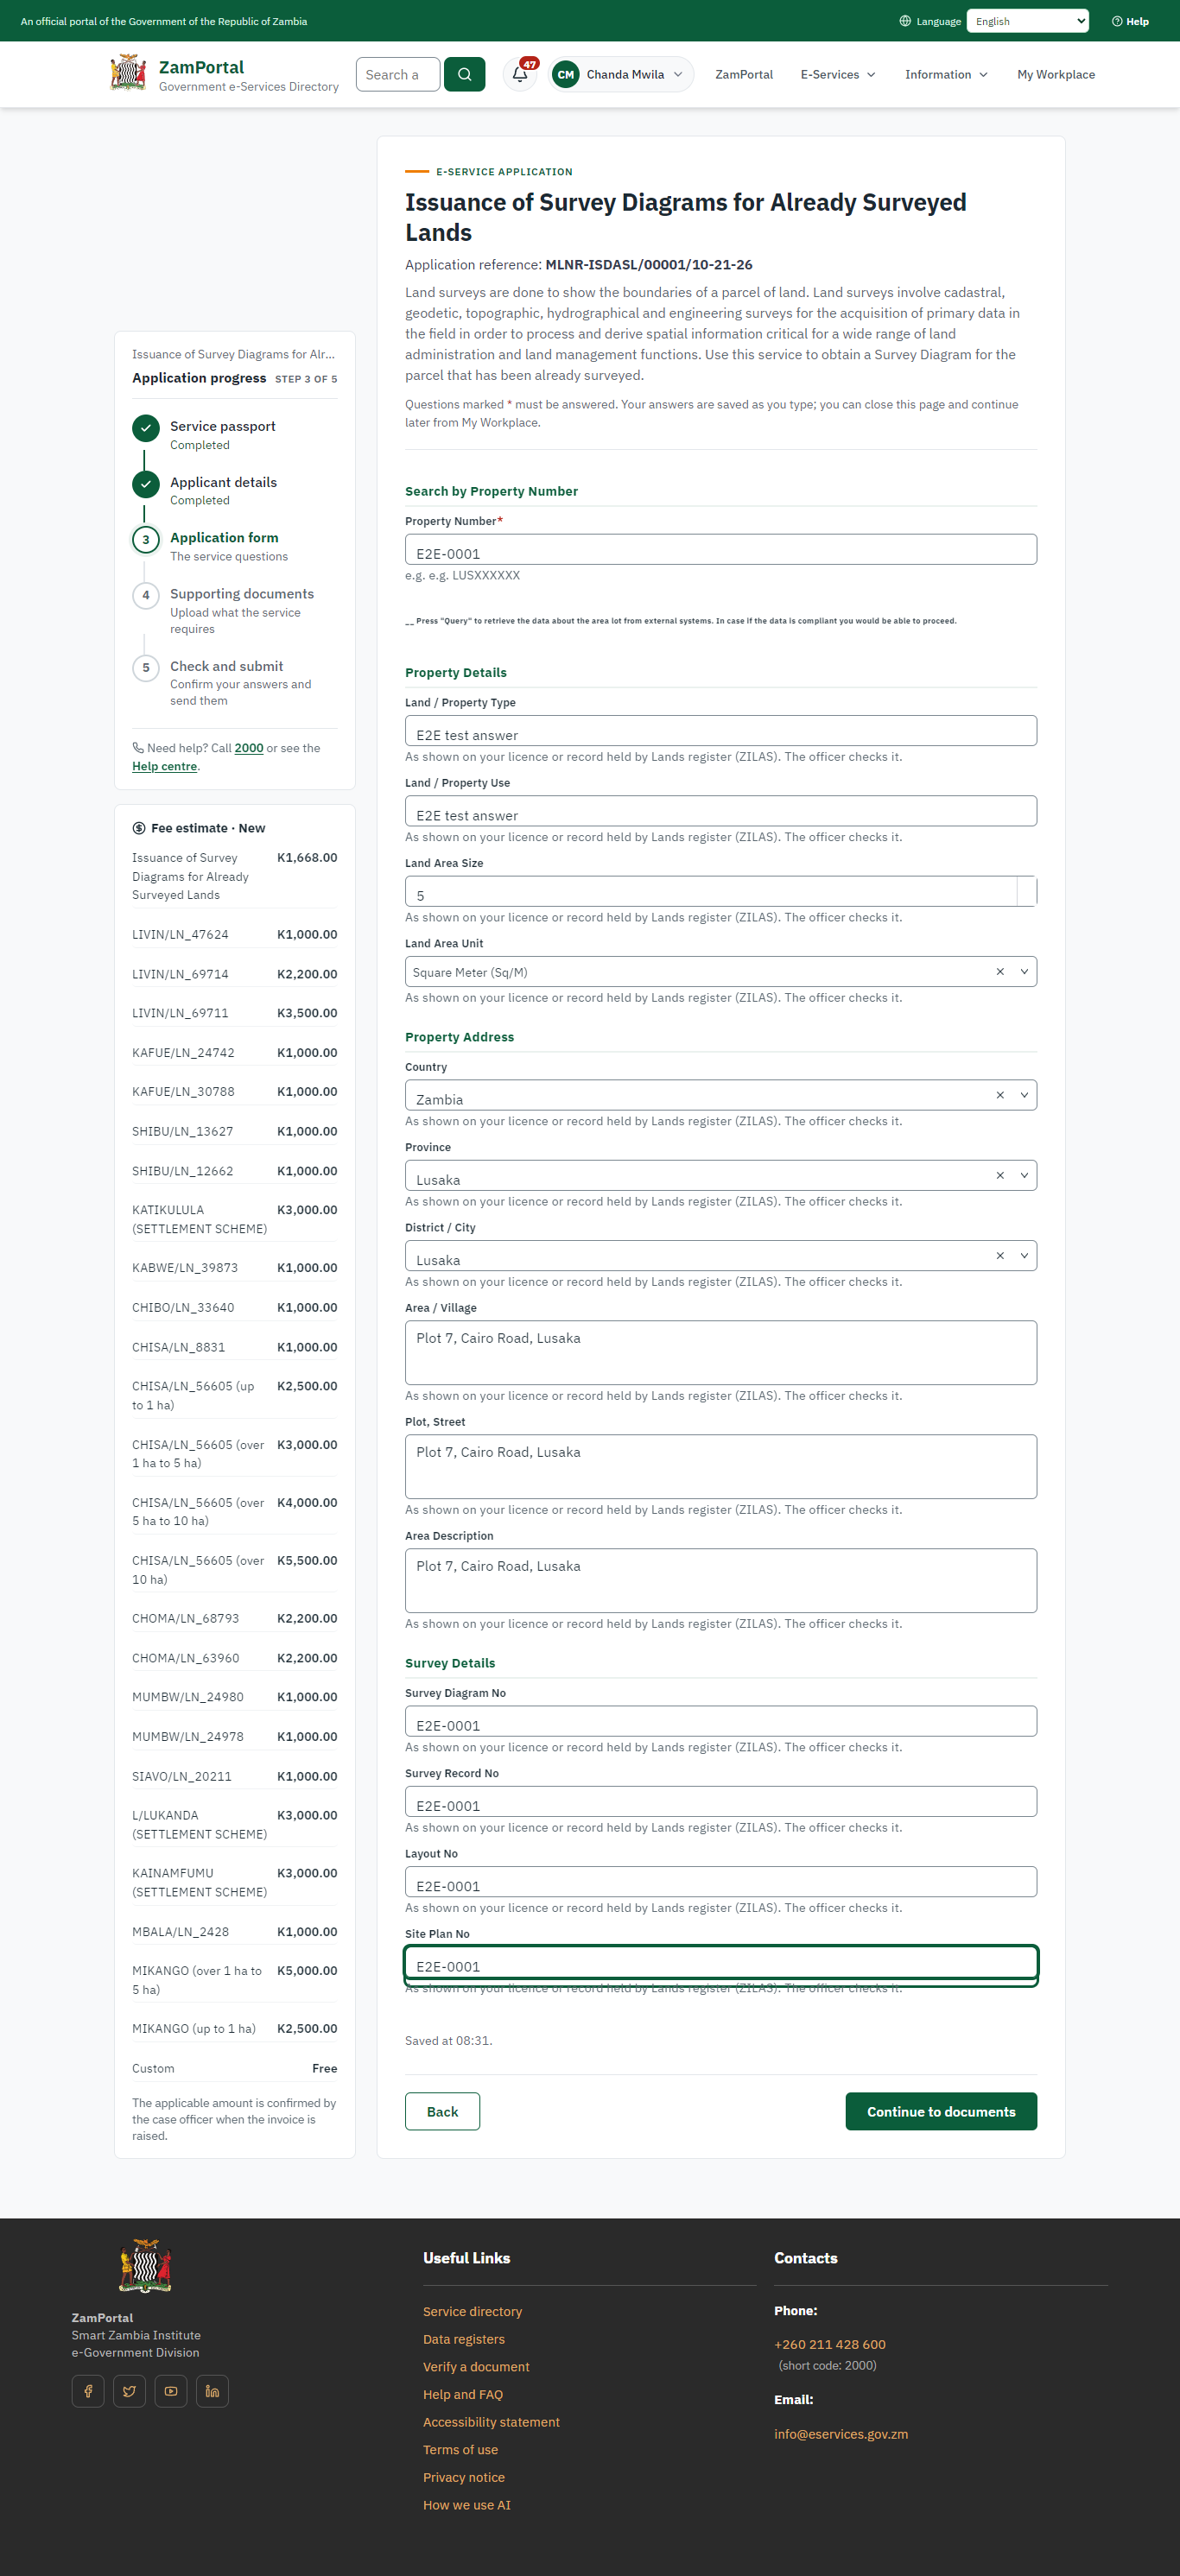Open the Information nav menu
The image size is (1180, 2576).
point(946,74)
